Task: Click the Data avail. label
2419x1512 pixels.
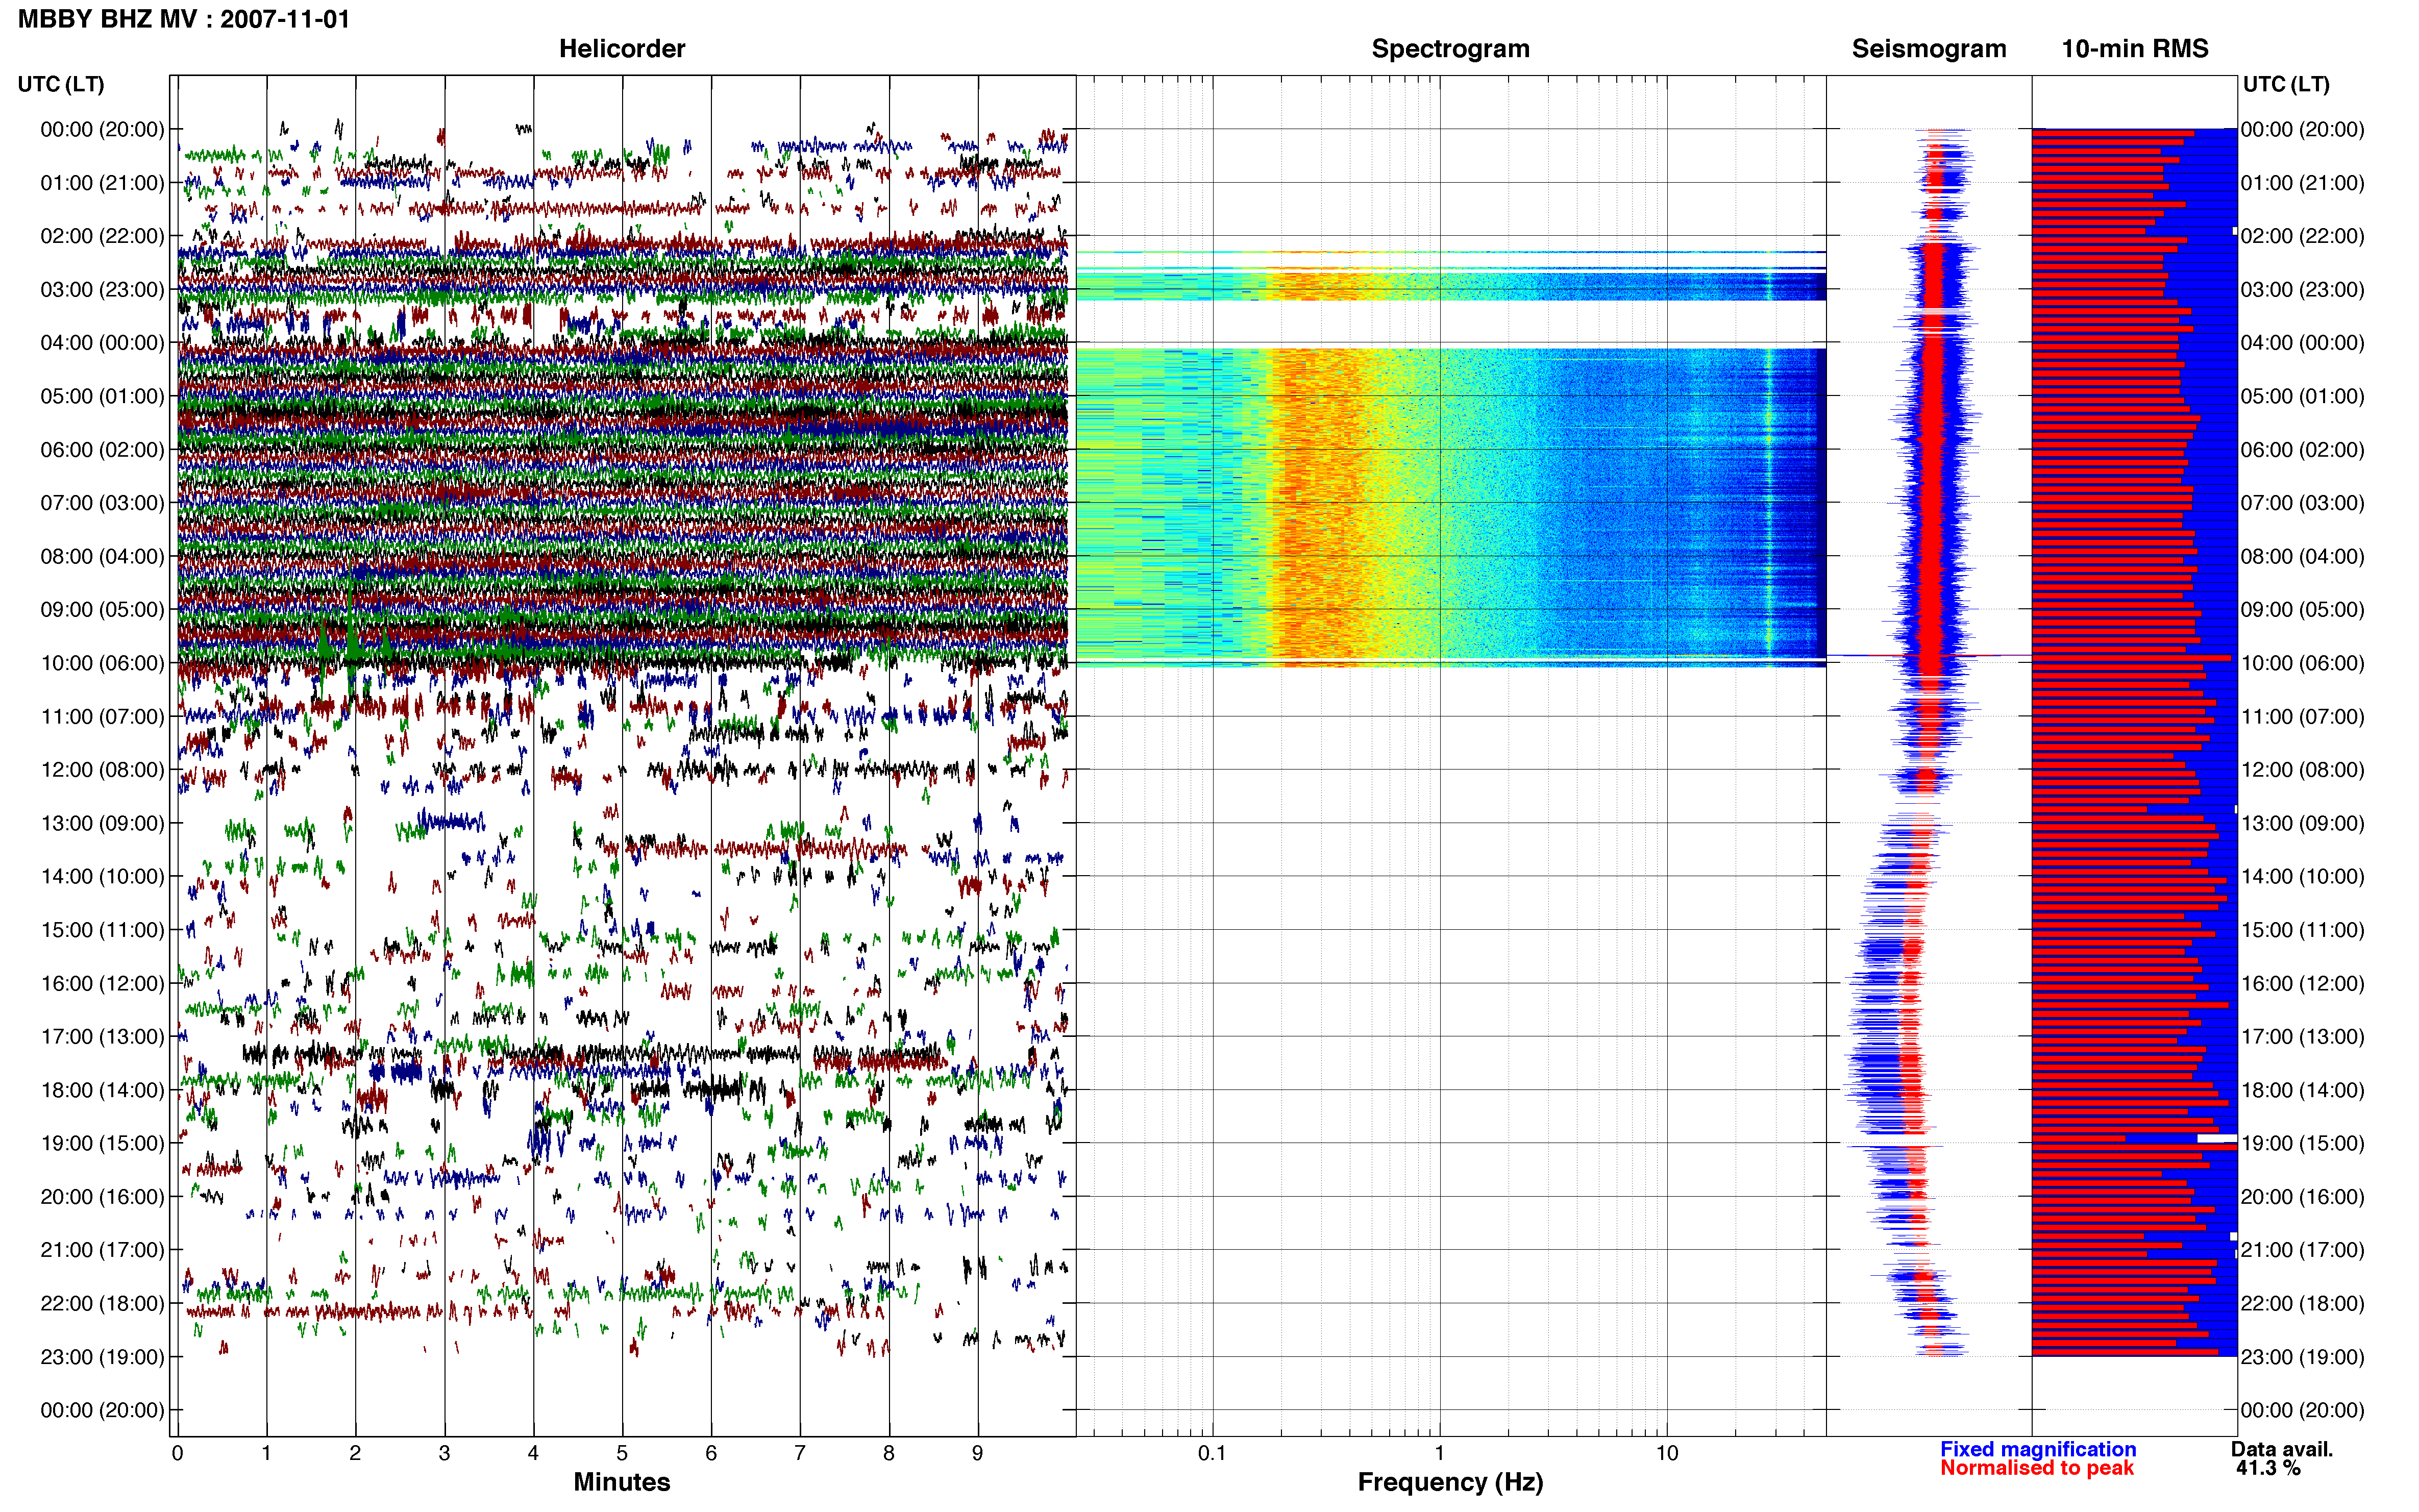Action: tap(2282, 1449)
